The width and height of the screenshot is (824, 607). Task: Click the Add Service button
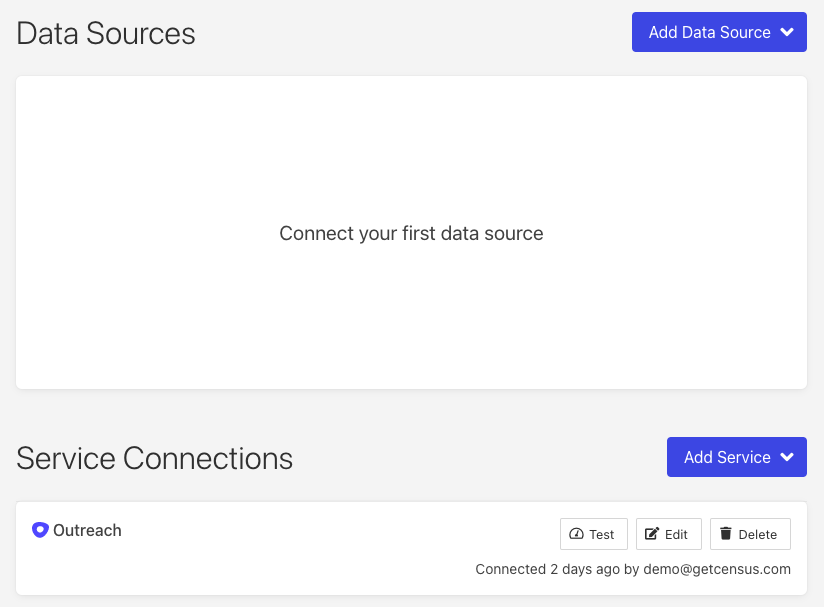click(x=726, y=457)
